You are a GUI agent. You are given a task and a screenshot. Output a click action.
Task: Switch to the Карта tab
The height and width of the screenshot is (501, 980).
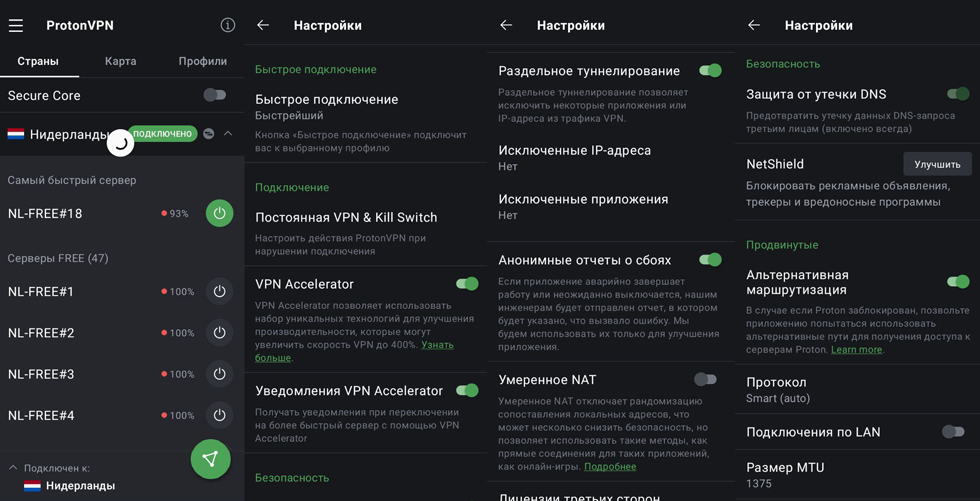point(121,61)
